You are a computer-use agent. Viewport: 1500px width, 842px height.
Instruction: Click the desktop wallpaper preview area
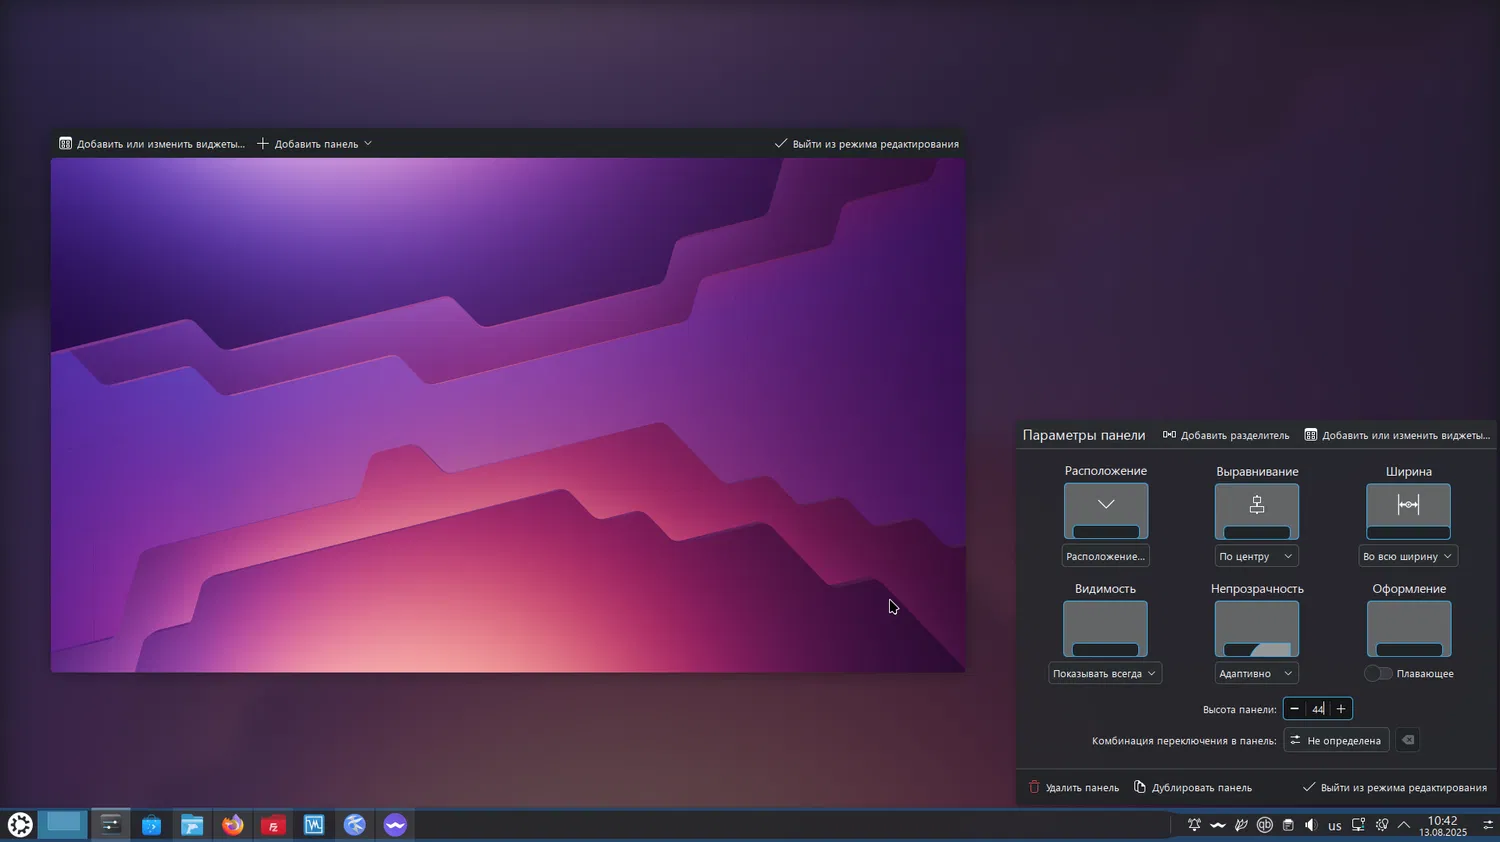point(508,415)
